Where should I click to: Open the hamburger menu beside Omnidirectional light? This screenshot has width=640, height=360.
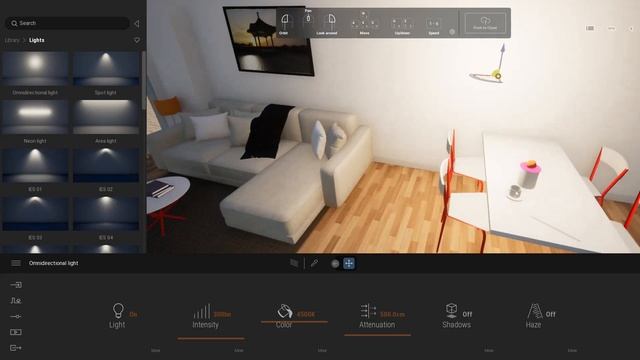[x=16, y=263]
